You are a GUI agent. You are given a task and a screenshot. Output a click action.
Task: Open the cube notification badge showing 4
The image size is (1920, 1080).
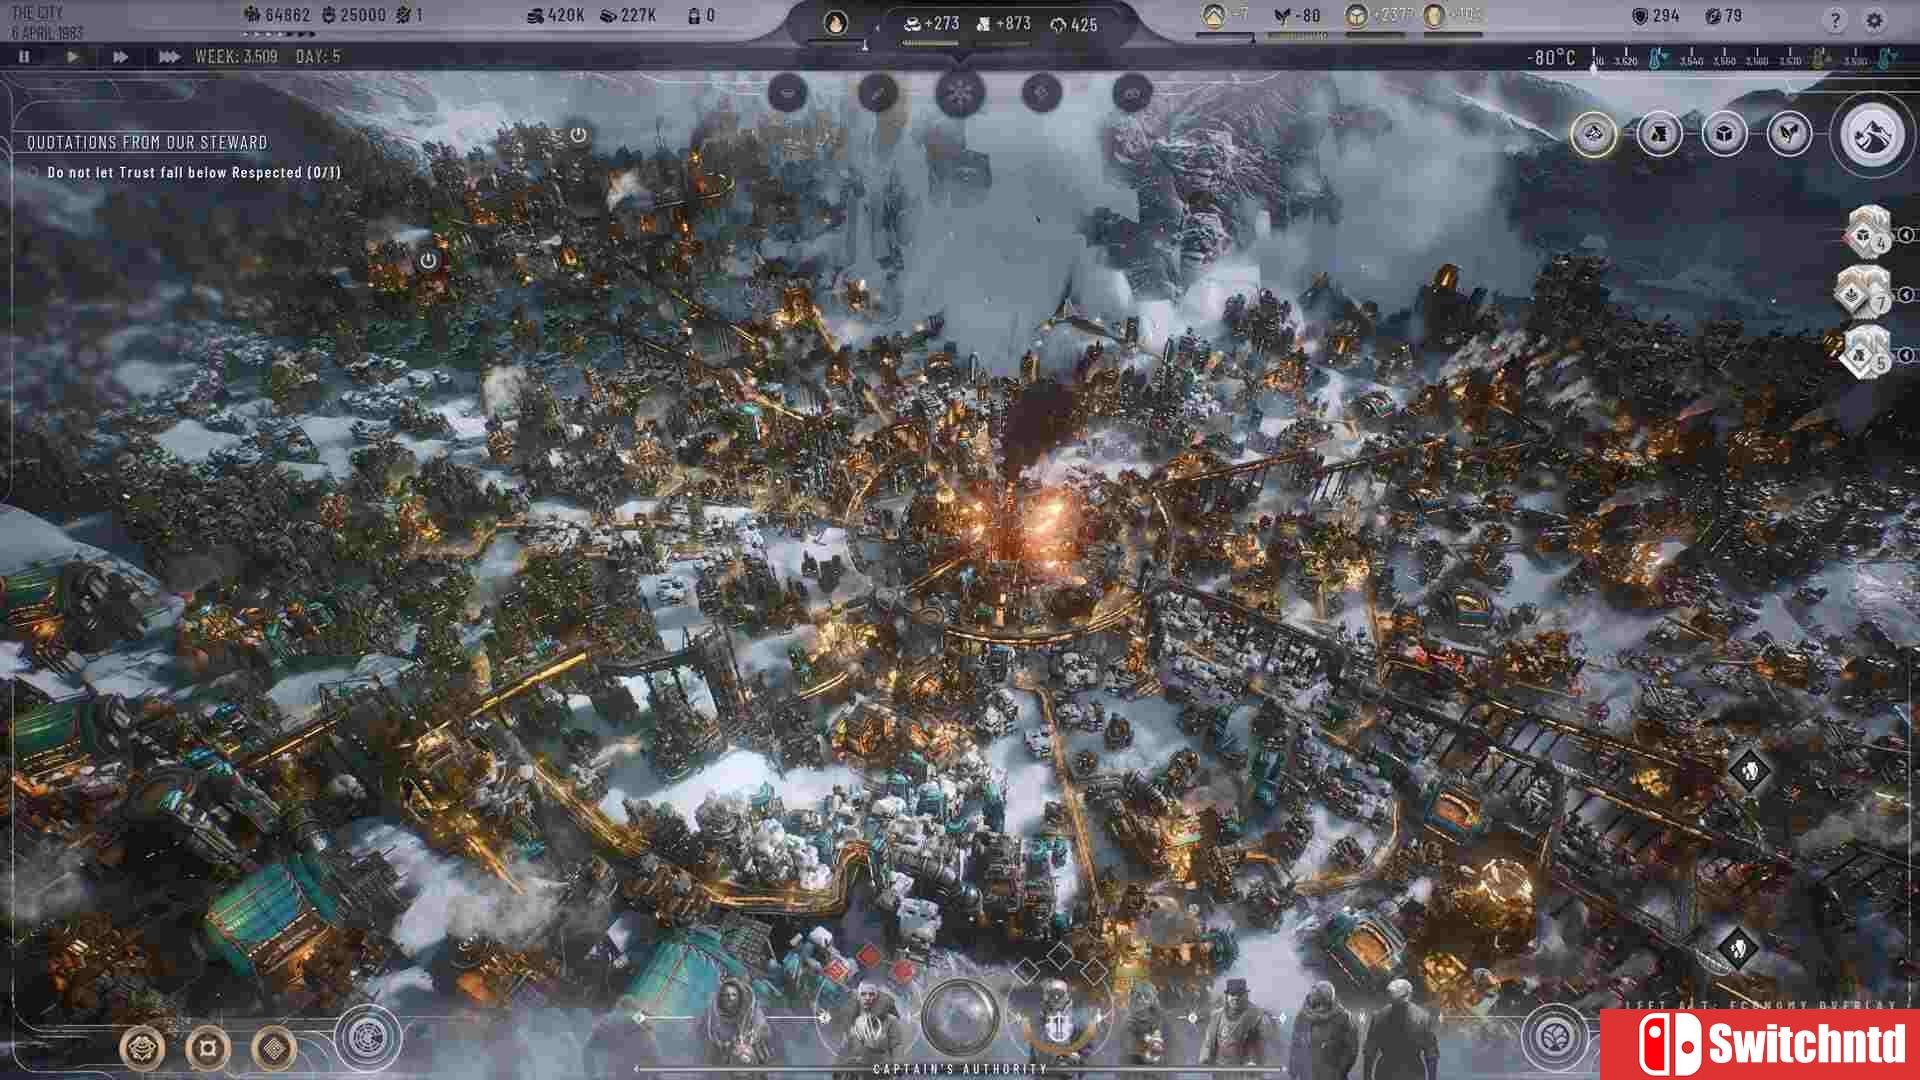1868,233
